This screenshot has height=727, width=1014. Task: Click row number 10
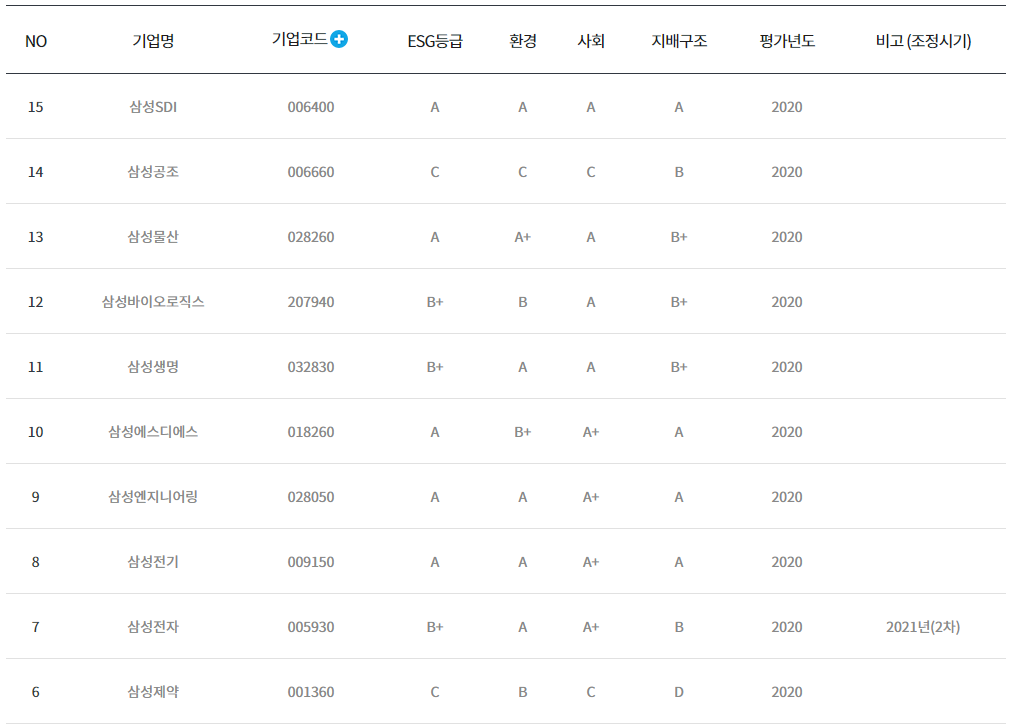pyautogui.click(x=36, y=432)
